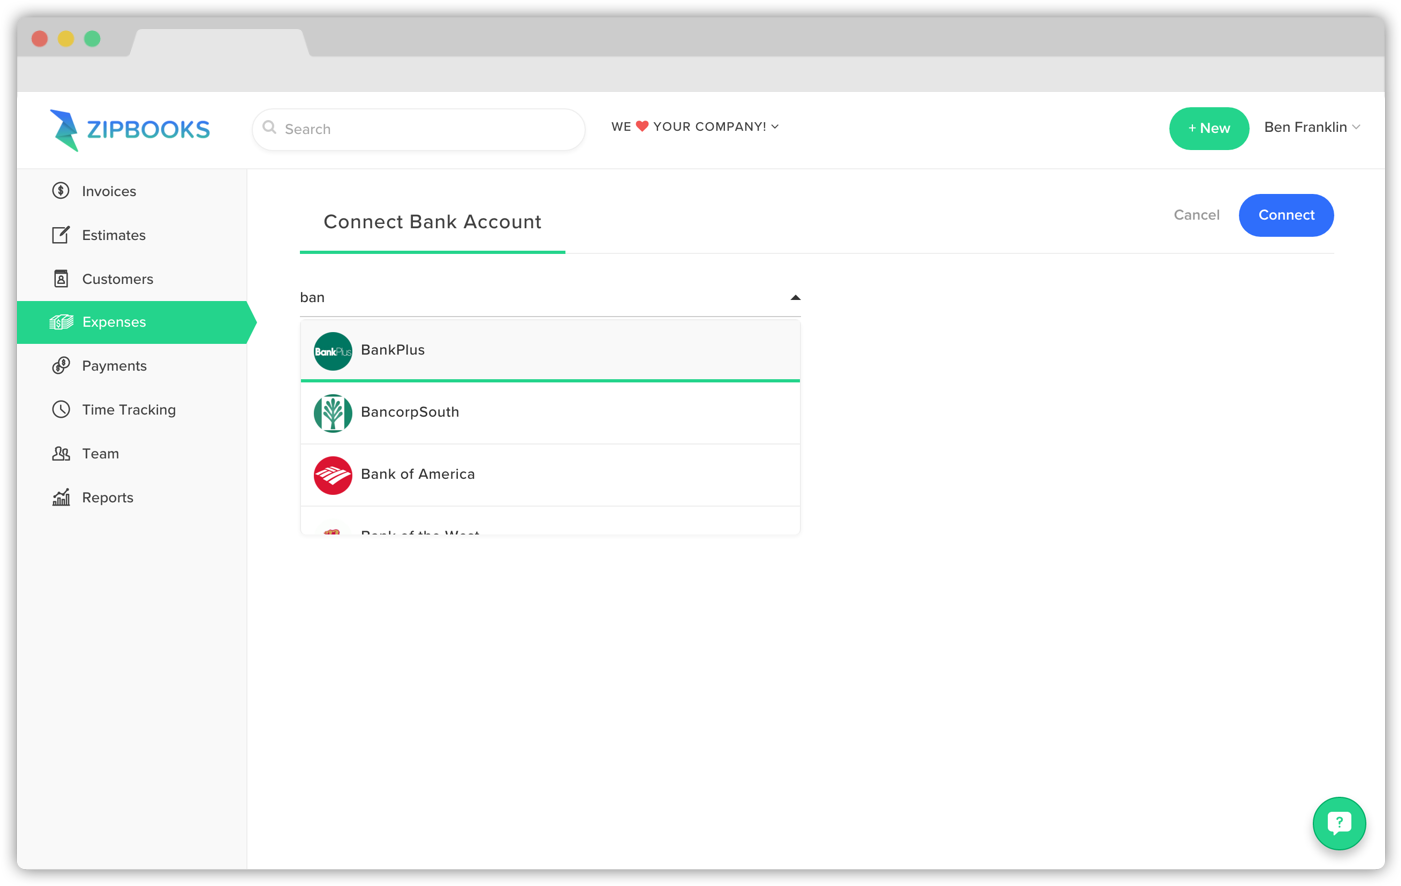Close the window with red button
The width and height of the screenshot is (1401, 886).
[x=40, y=39]
